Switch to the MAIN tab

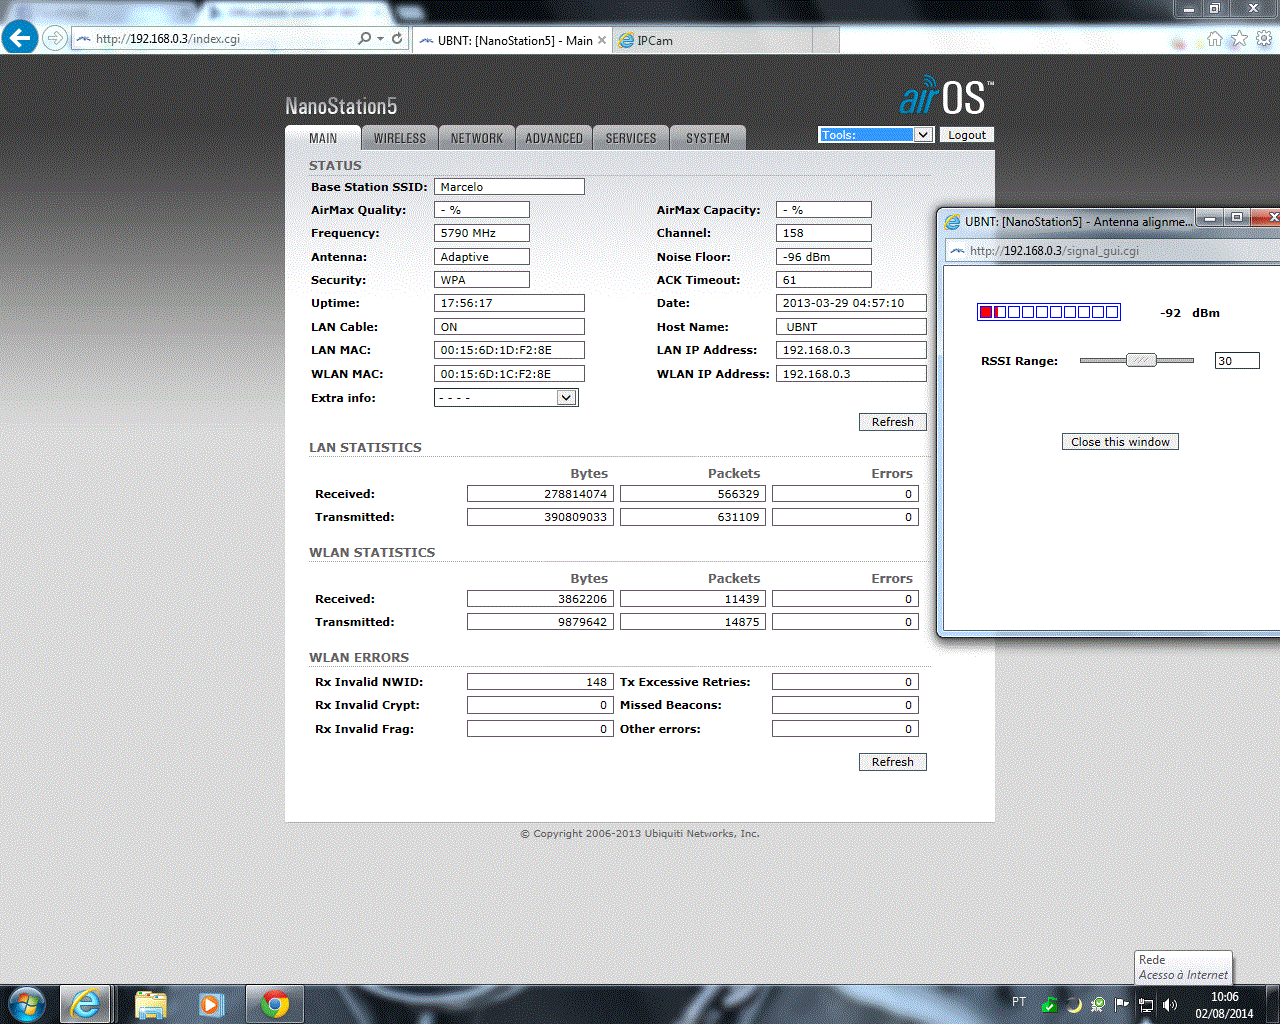pyautogui.click(x=323, y=138)
